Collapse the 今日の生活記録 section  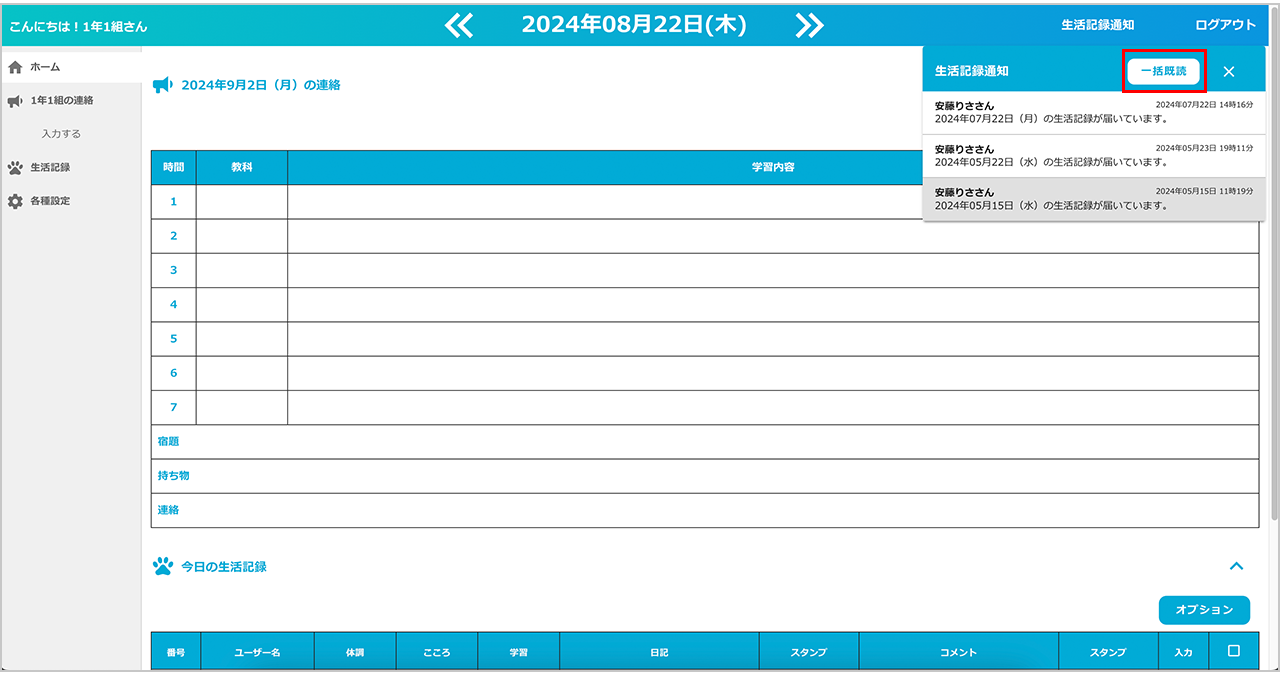click(x=1236, y=566)
